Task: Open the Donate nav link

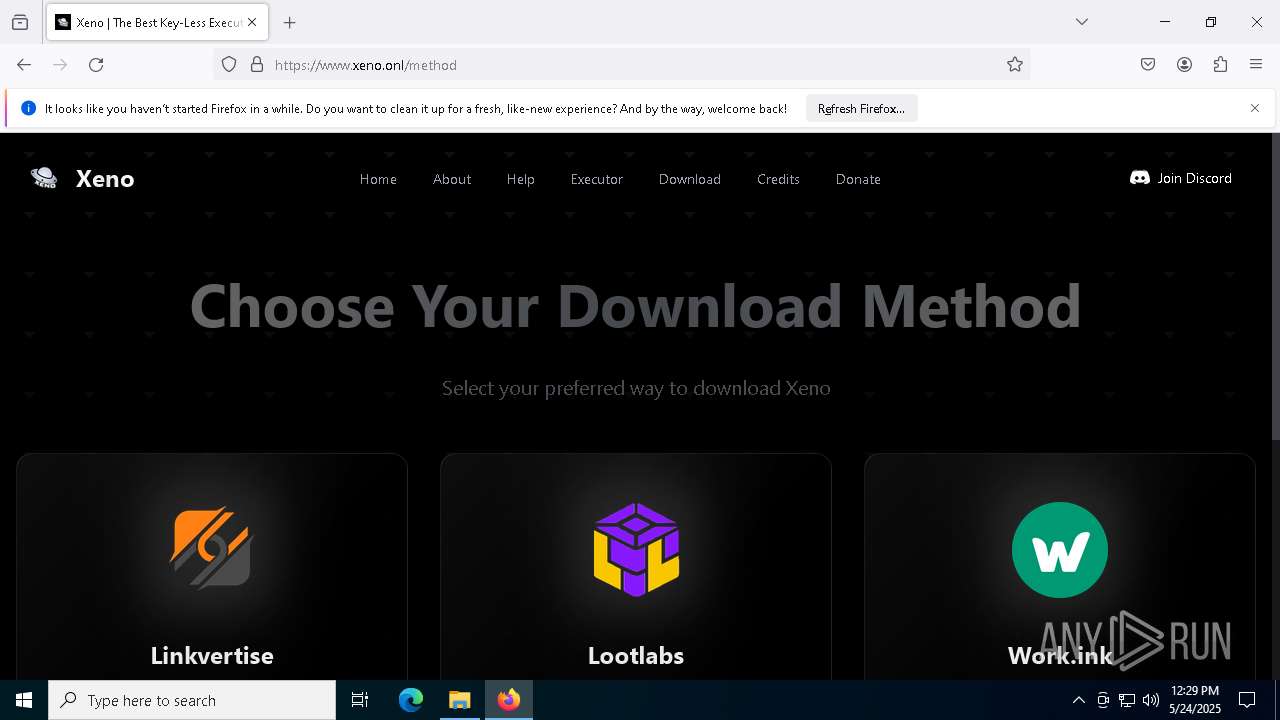Action: [858, 179]
